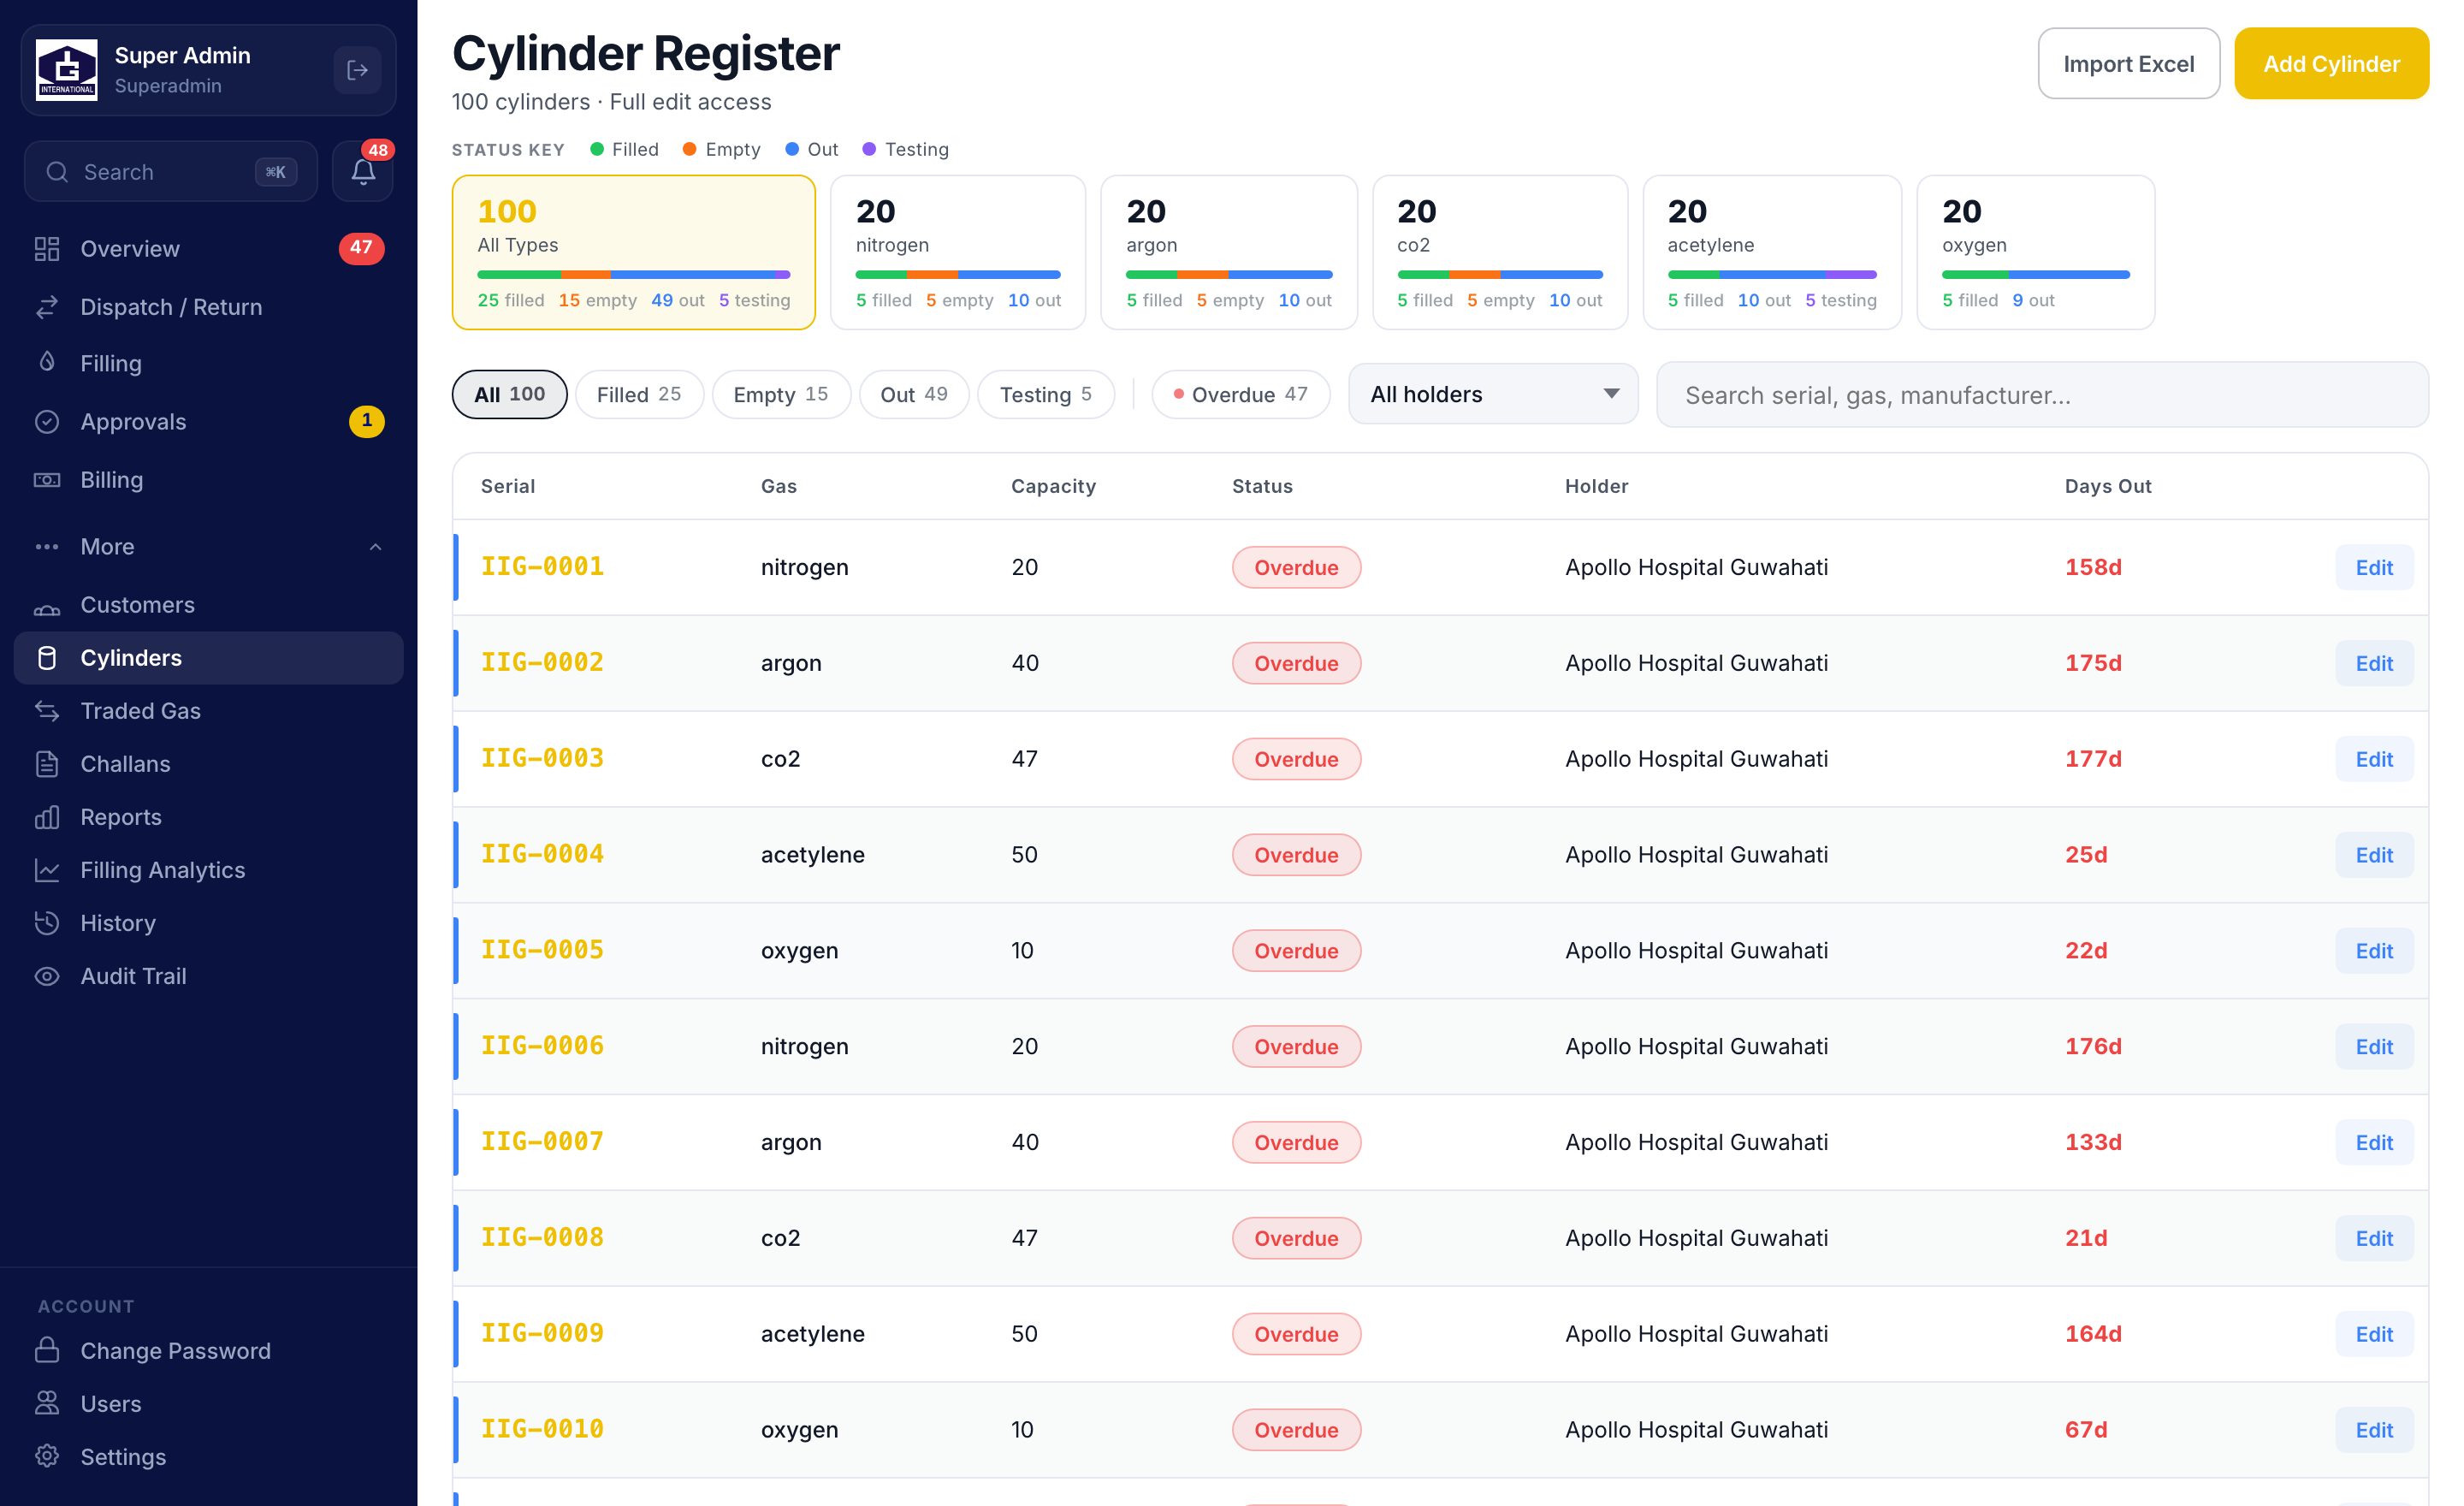Click the Approvals checkmark icon
The image size is (2464, 1506).
point(47,421)
